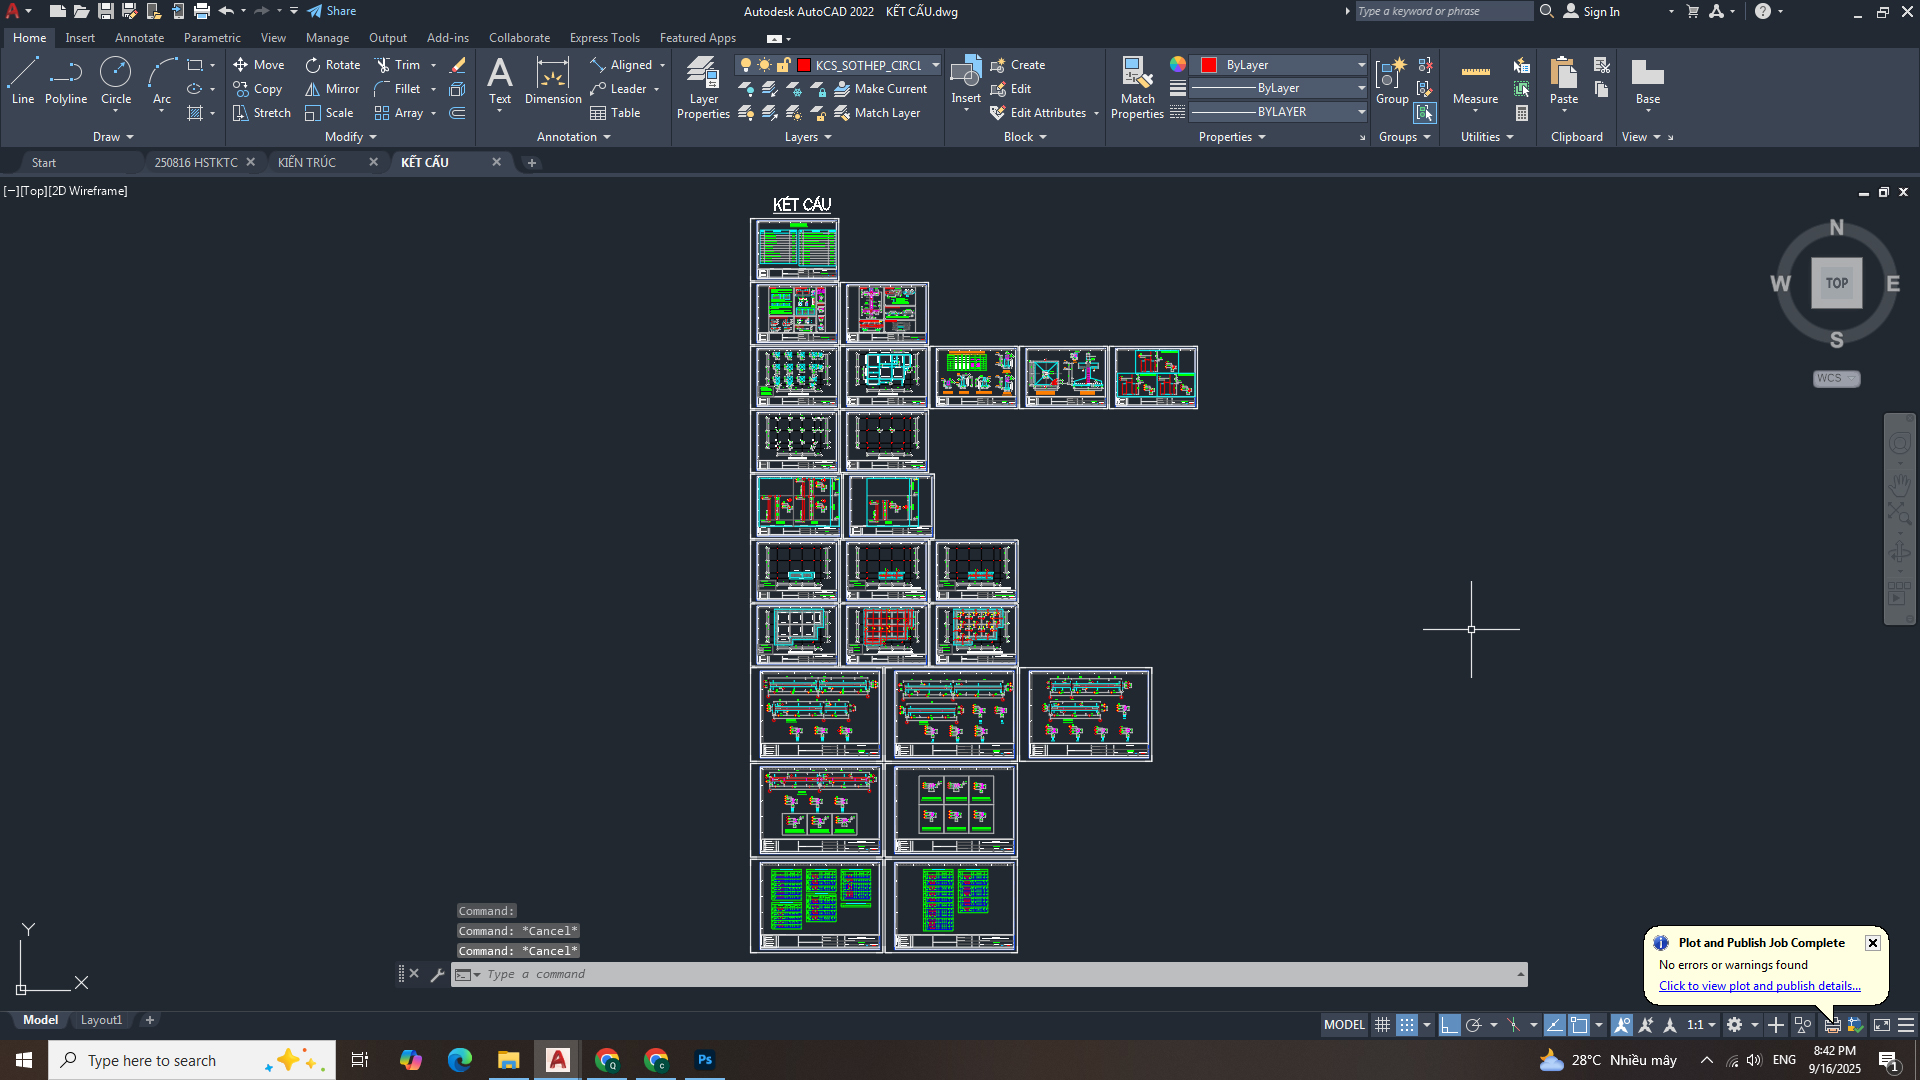Click the Make Current layer button
The height and width of the screenshot is (1080, 1920).
pyautogui.click(x=880, y=89)
